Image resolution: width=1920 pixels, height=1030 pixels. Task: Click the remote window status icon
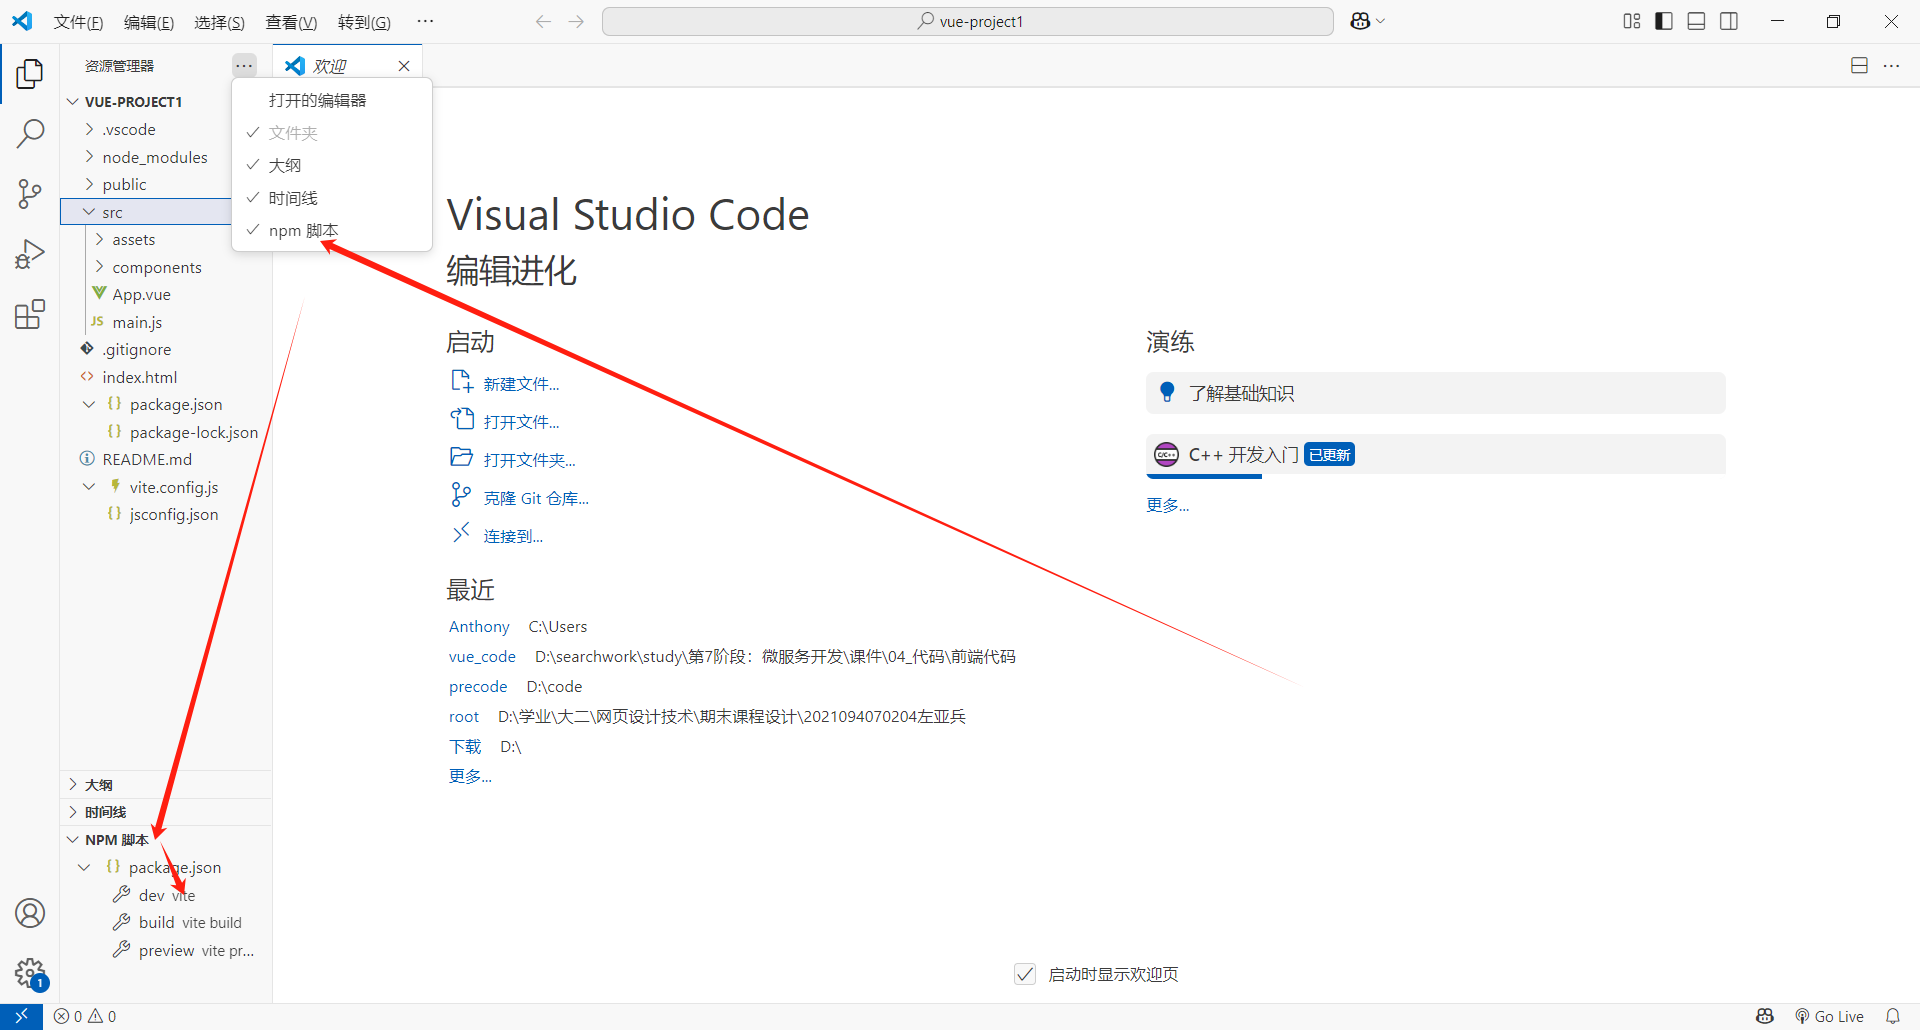(21, 1016)
